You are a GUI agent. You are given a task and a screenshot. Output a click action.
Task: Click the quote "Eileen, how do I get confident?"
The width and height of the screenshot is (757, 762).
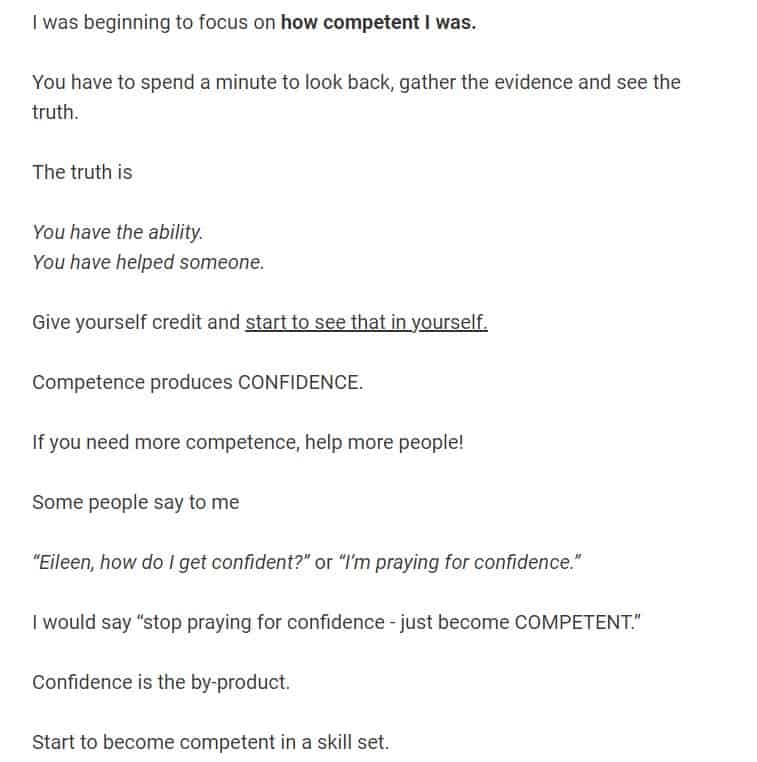(171, 563)
